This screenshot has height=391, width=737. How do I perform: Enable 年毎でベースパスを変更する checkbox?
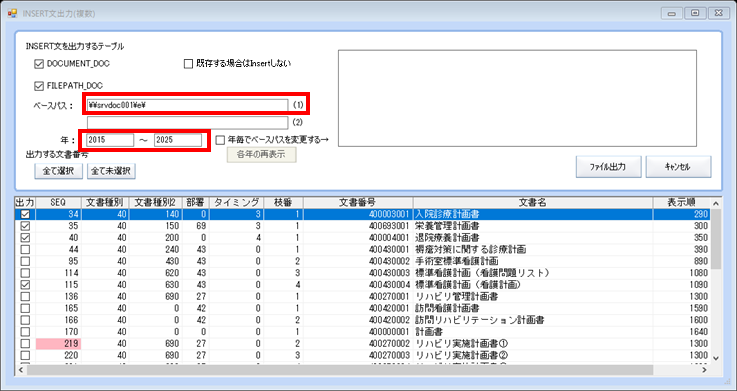pos(220,140)
